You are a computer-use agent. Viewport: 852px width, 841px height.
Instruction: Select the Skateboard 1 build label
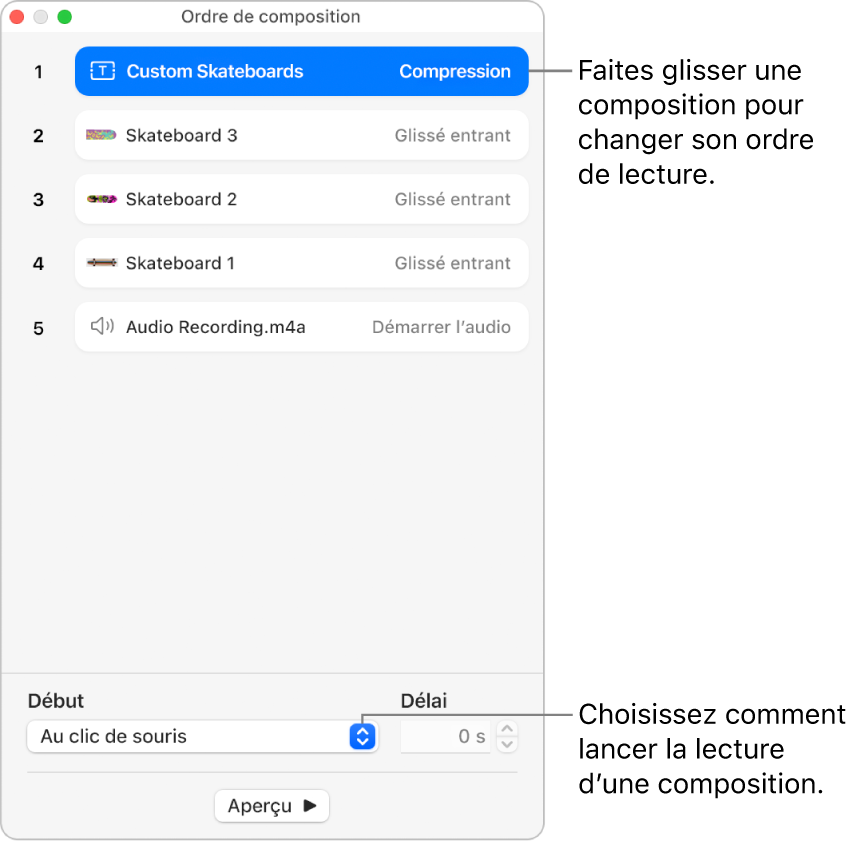pos(181,263)
